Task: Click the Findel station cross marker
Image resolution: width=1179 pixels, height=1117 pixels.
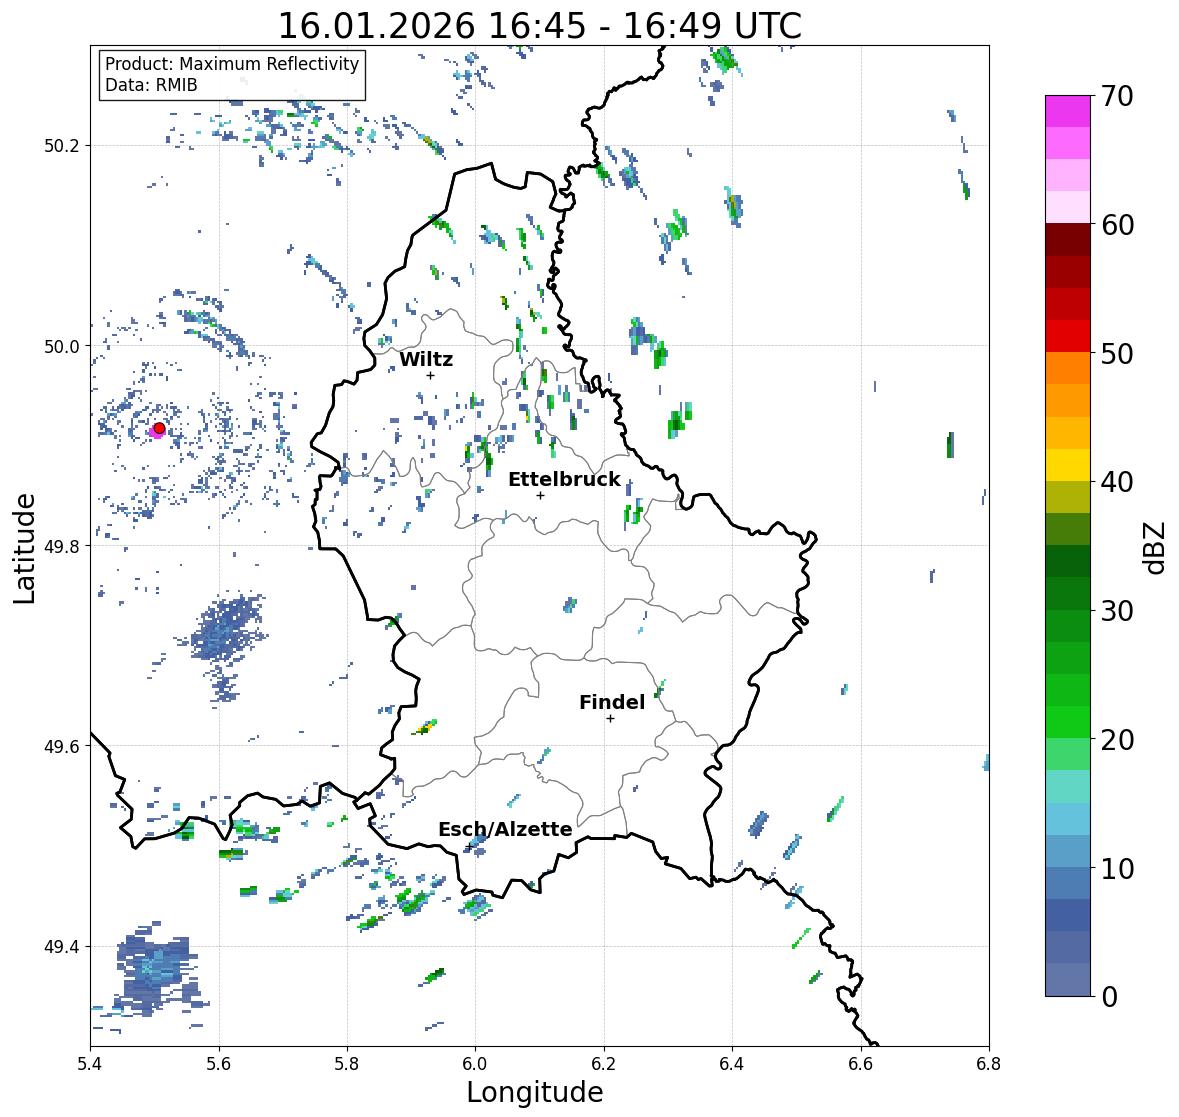Action: pyautogui.click(x=610, y=719)
